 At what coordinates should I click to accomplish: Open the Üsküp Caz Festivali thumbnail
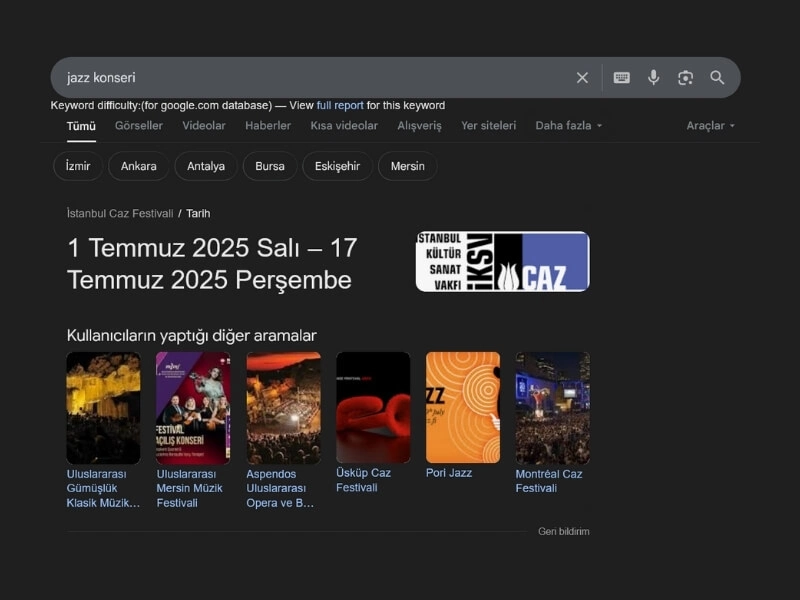click(373, 408)
